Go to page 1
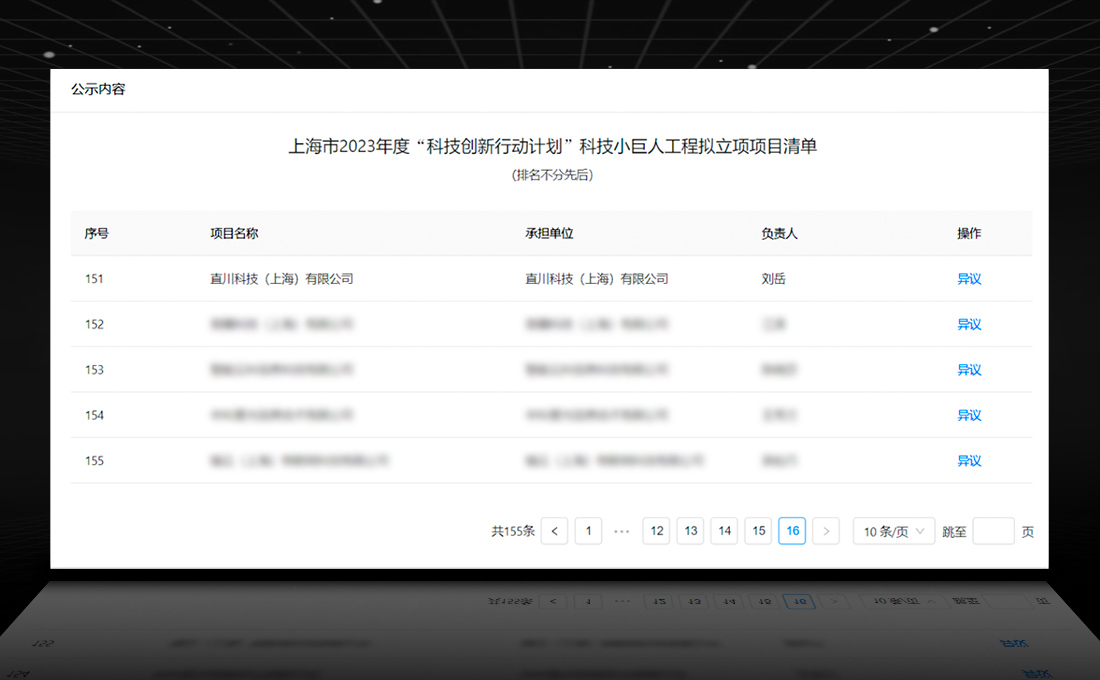 pos(588,531)
